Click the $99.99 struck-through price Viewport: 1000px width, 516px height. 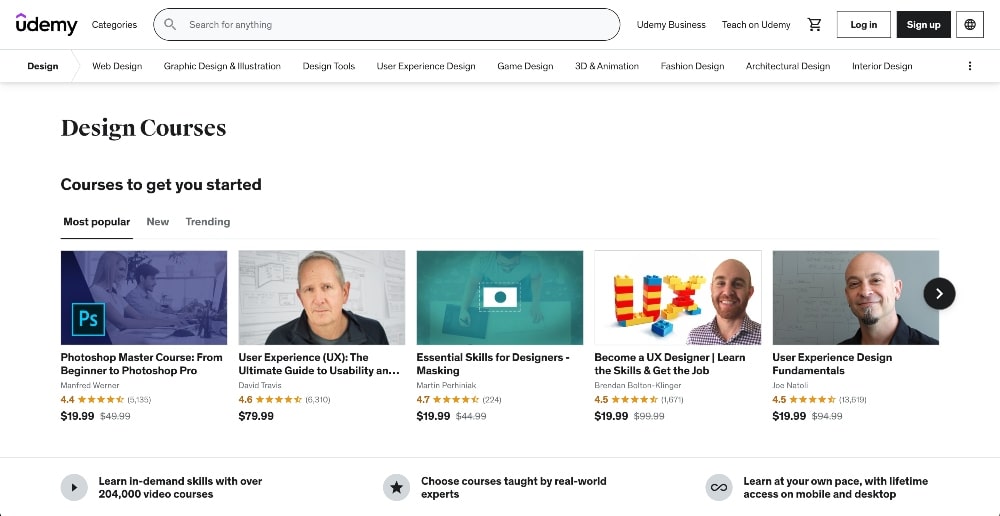coord(649,416)
